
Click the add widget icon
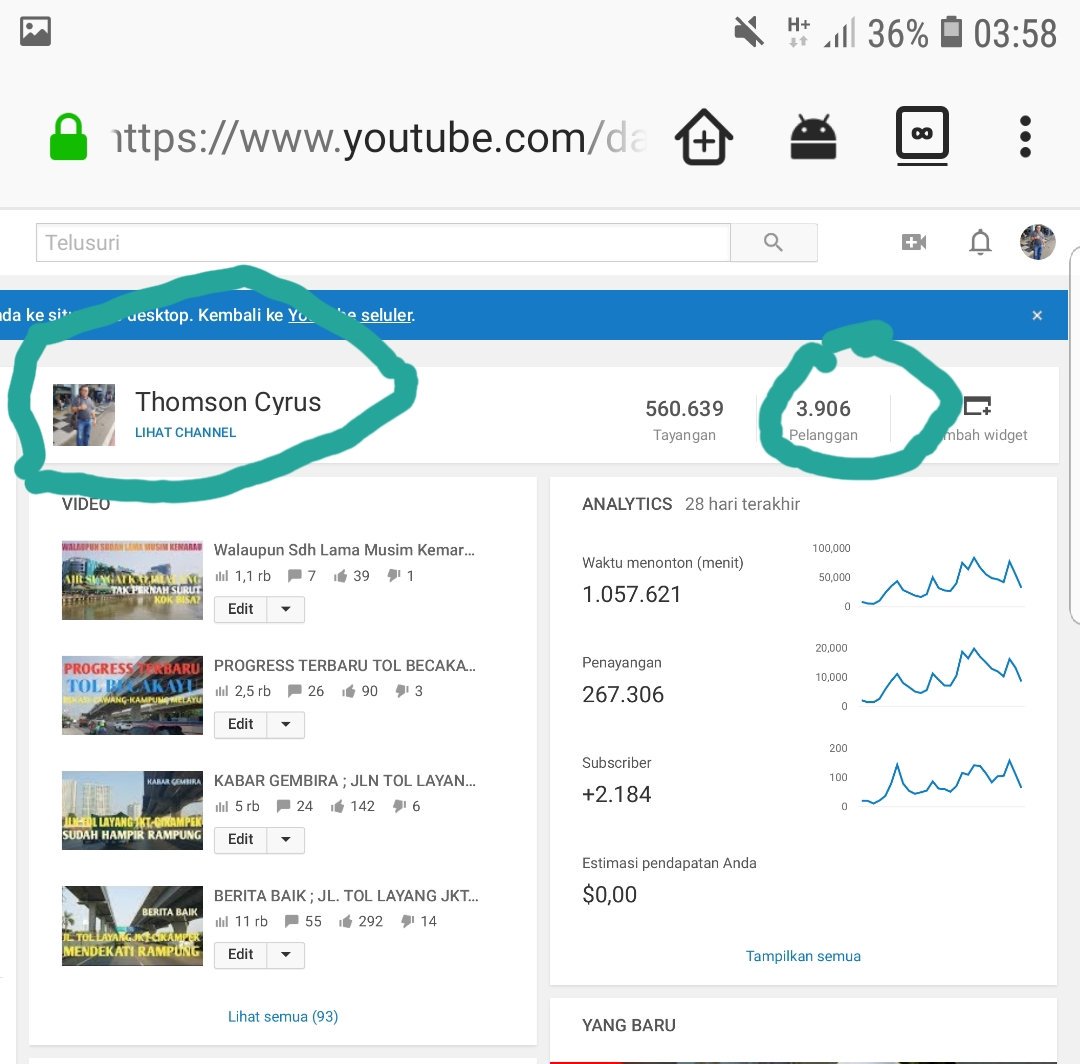[977, 406]
